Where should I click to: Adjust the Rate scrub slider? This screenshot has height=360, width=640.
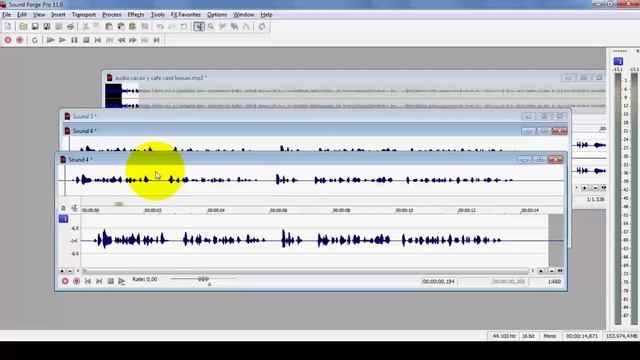(x=203, y=279)
